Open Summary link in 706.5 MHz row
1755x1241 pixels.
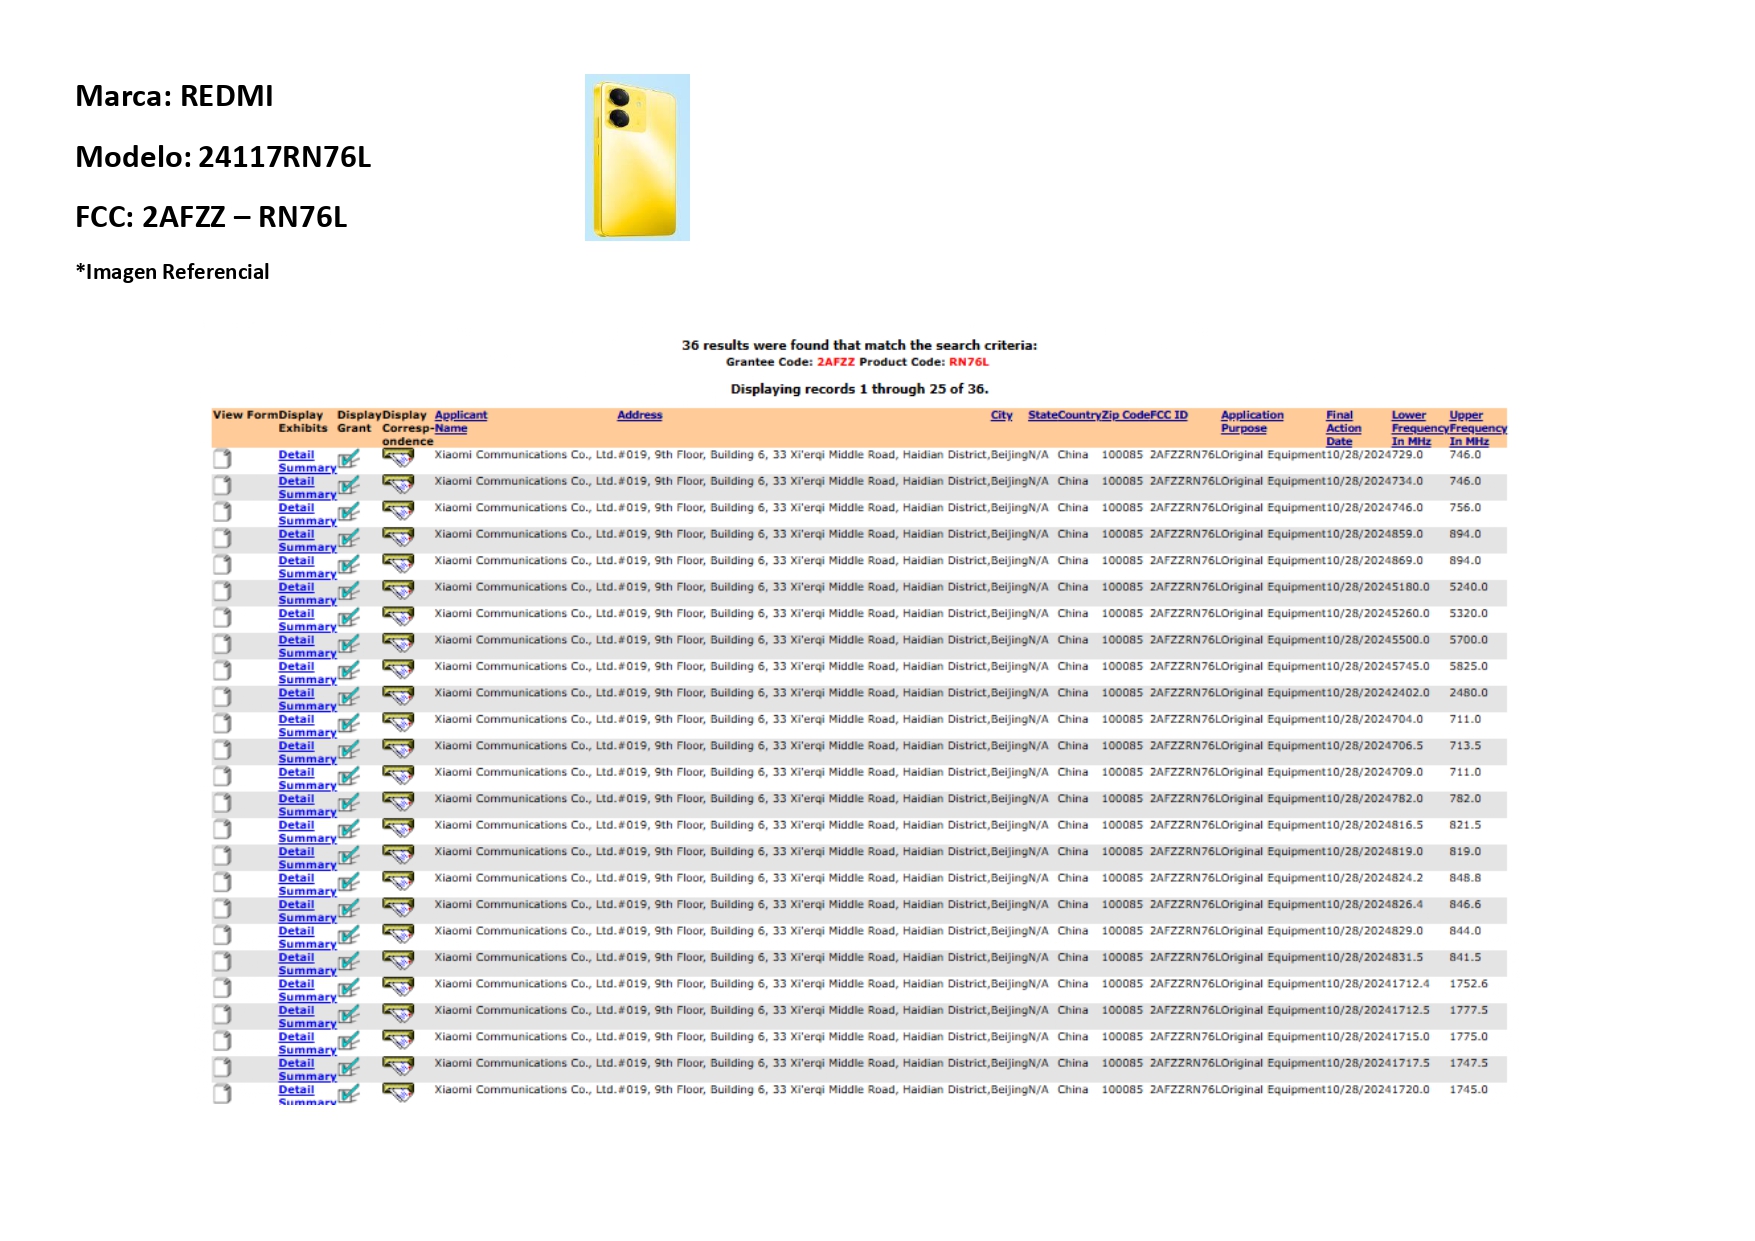[307, 759]
